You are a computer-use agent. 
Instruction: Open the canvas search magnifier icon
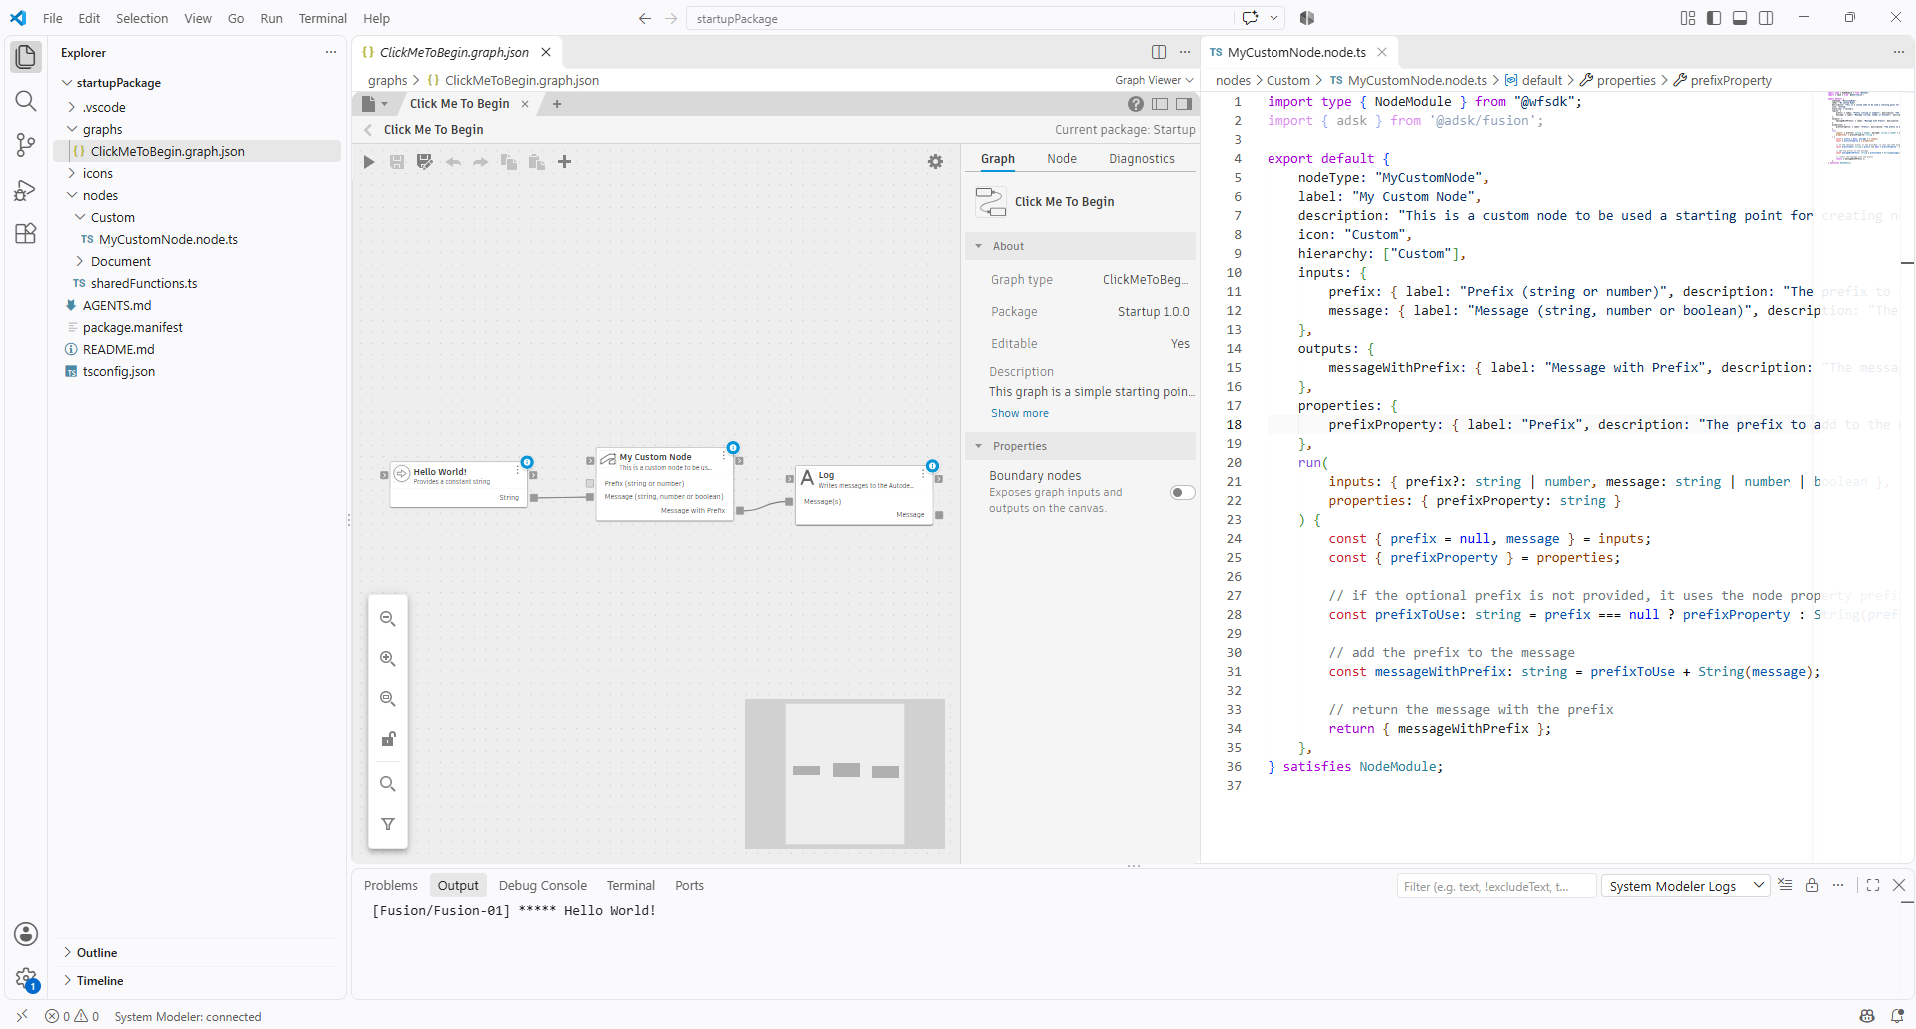(388, 784)
